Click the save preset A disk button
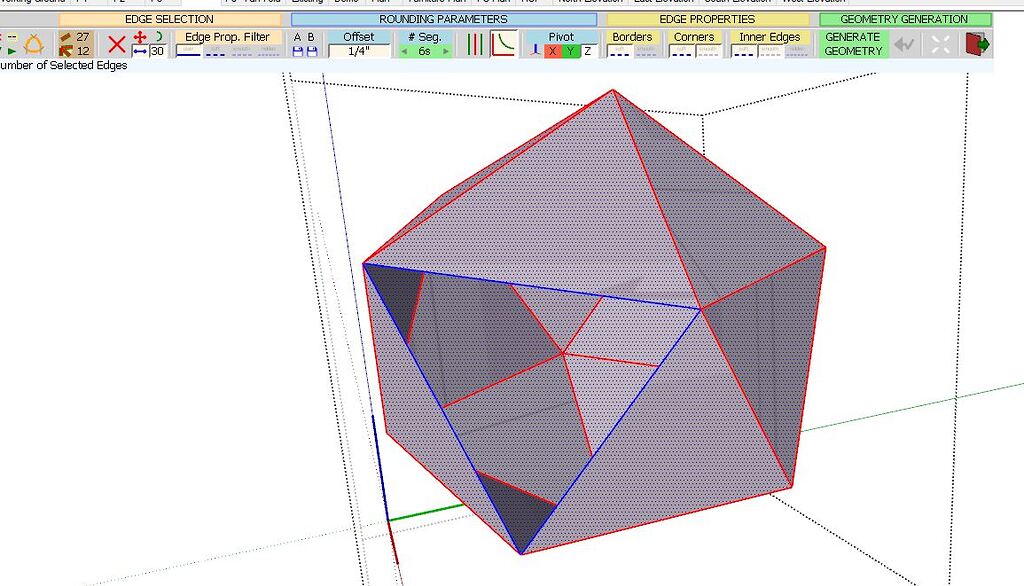This screenshot has width=1024, height=586. coord(297,51)
